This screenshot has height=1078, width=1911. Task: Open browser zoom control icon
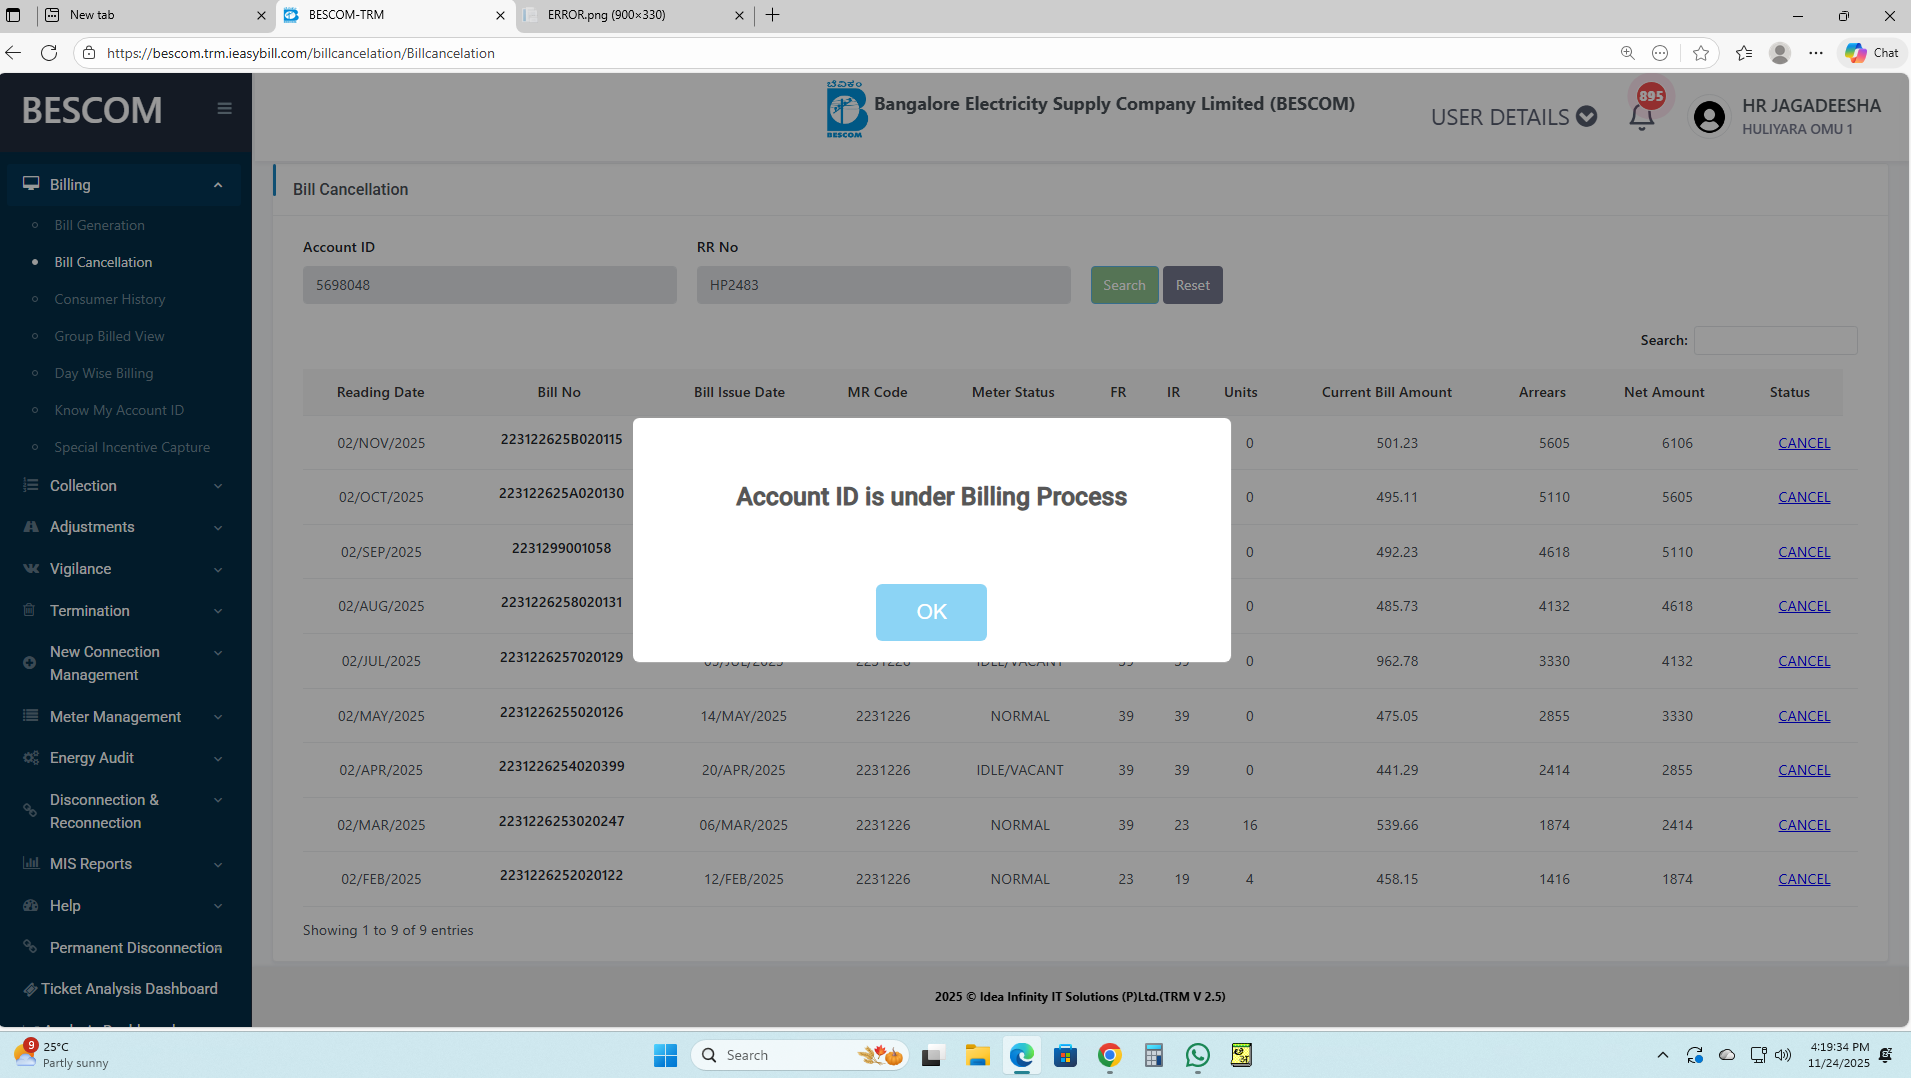pyautogui.click(x=1627, y=53)
